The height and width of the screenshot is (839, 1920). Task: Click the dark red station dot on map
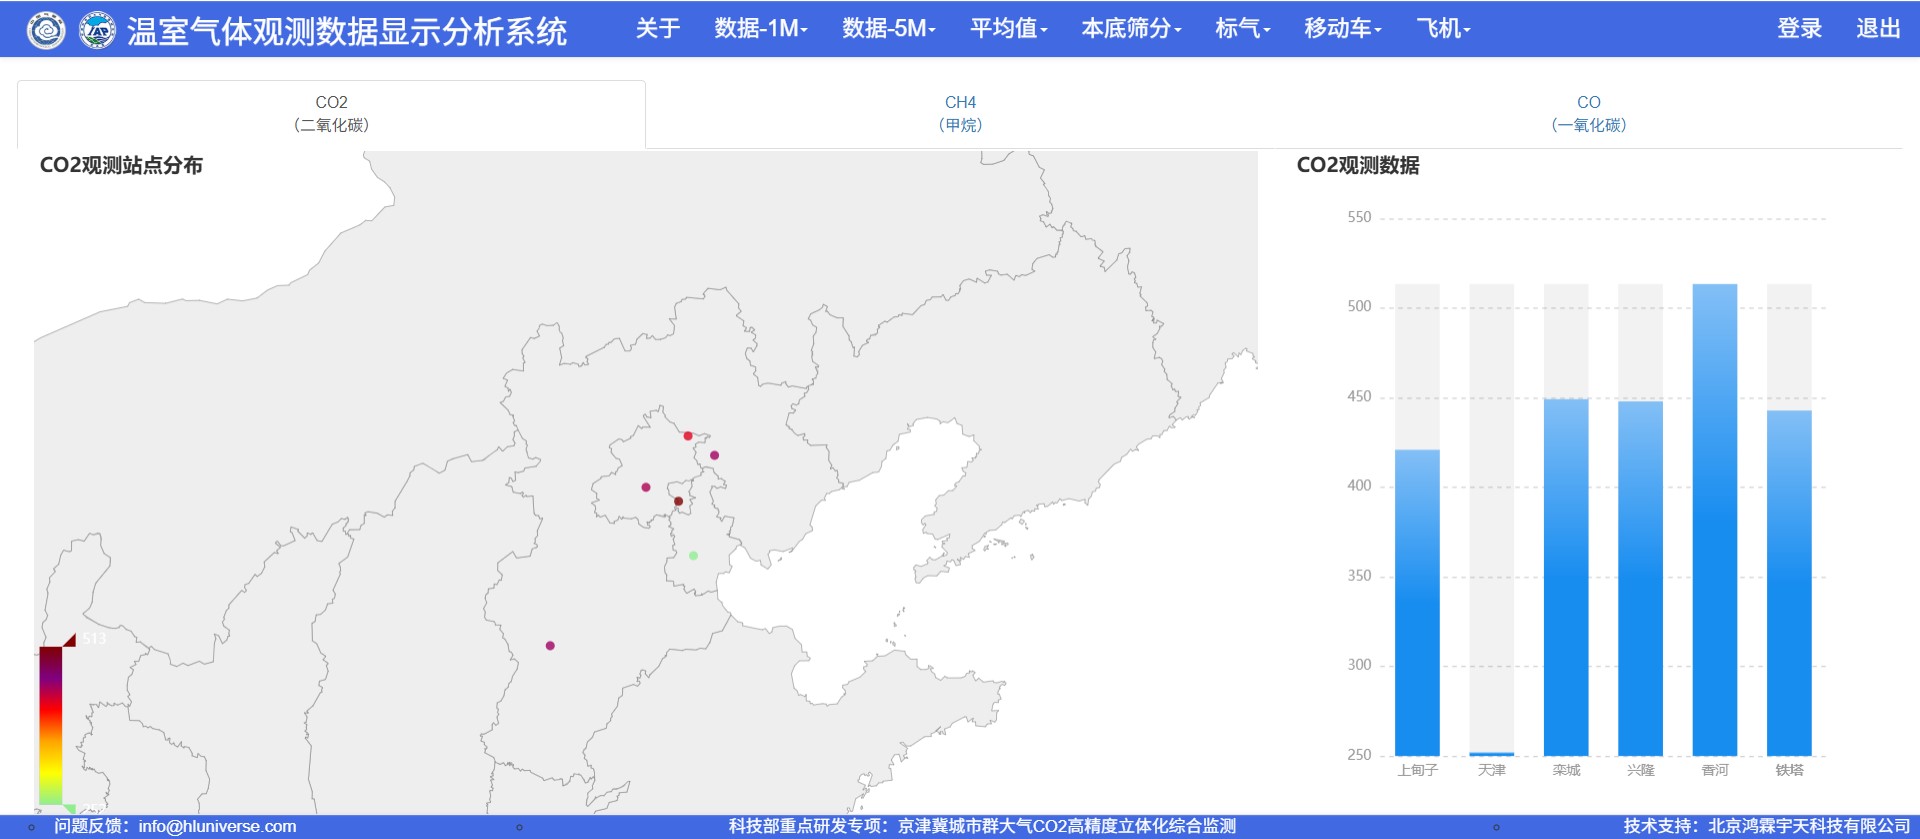678,501
